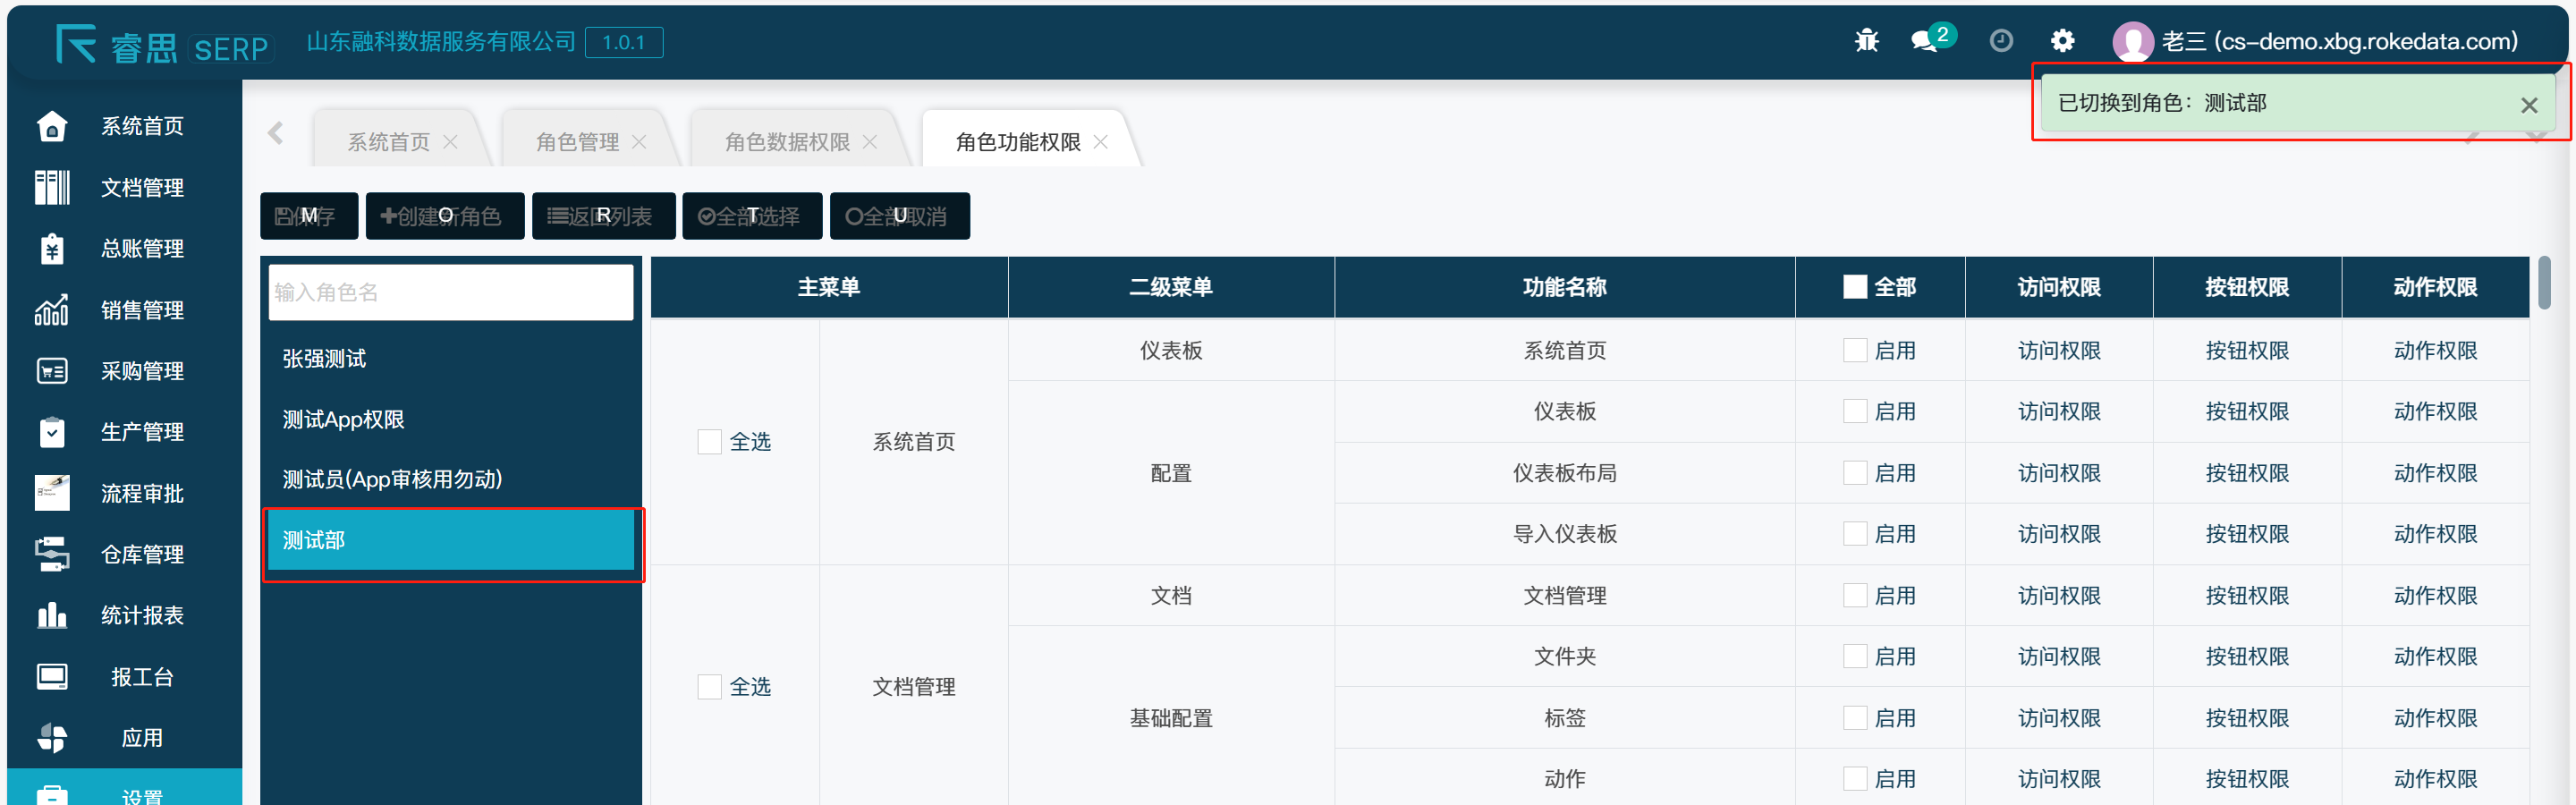The height and width of the screenshot is (805, 2576).
Task: Toggle the 全部 checkbox in table header
Action: [x=1854, y=287]
